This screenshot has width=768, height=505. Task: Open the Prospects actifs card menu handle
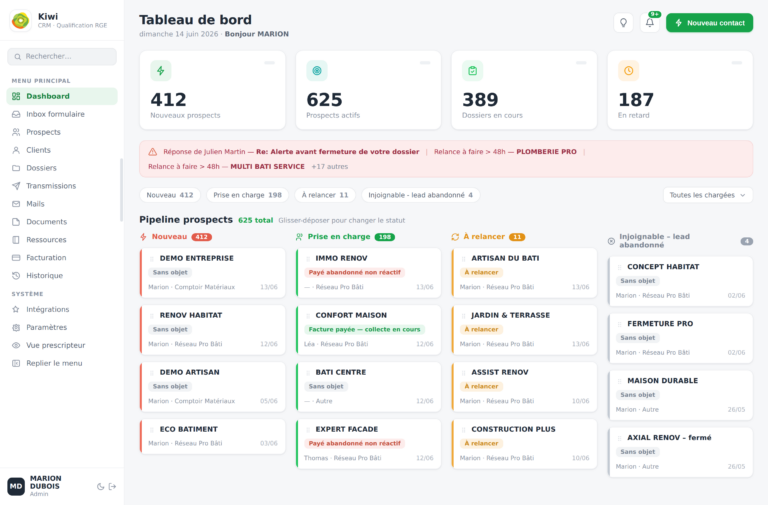[x=425, y=63]
